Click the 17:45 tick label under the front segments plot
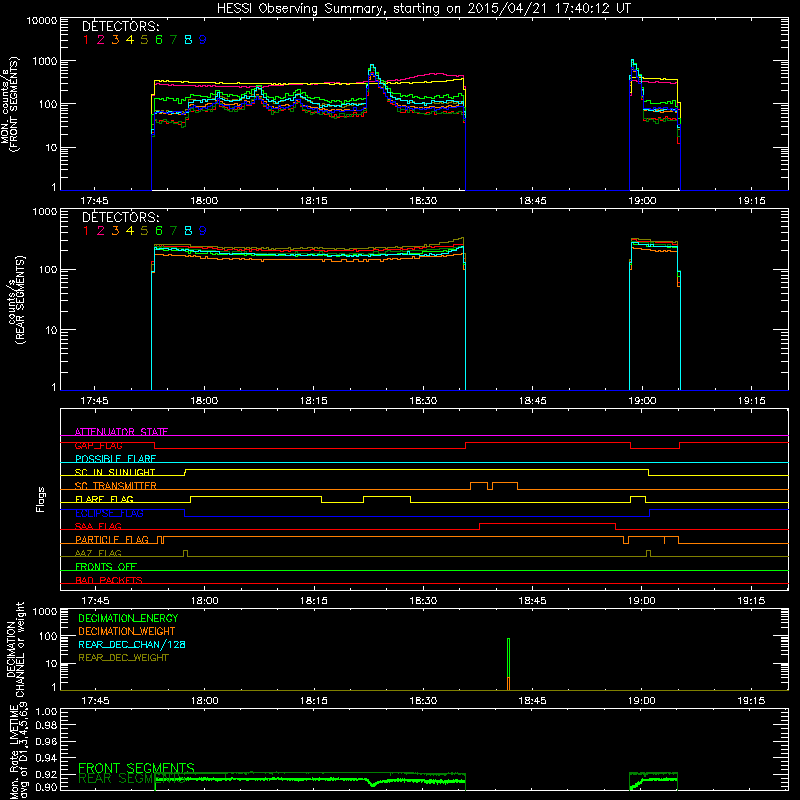 94,201
